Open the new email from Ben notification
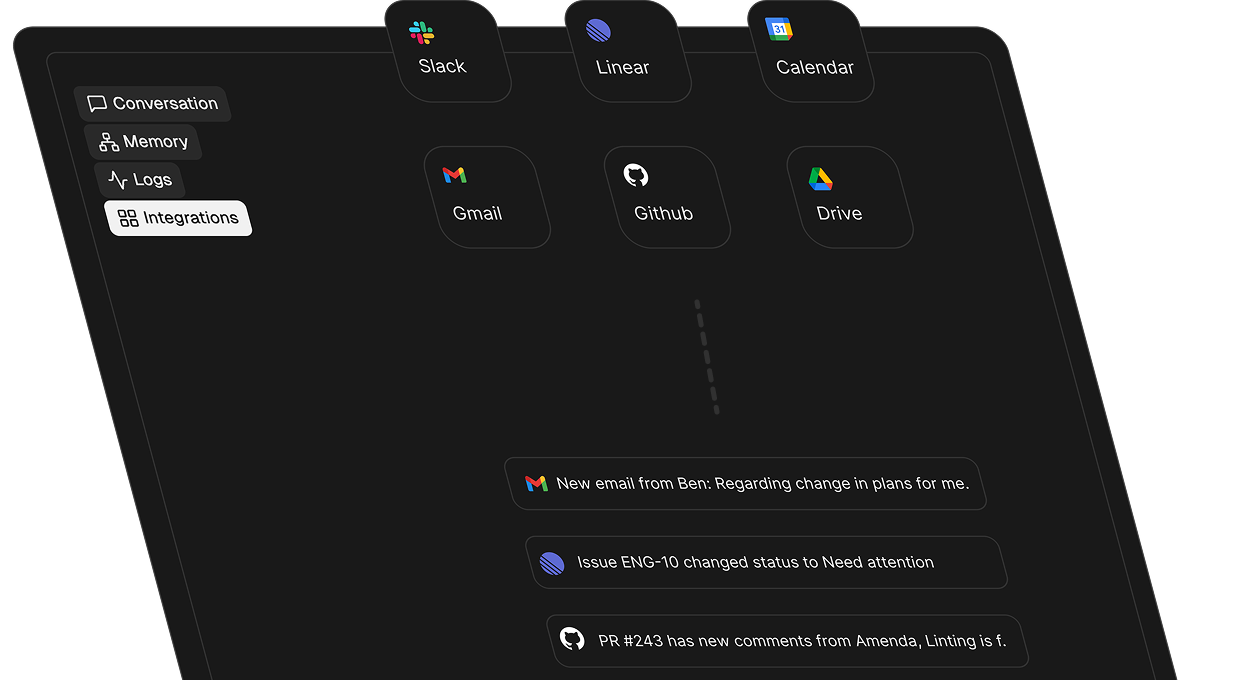This screenshot has height=680, width=1242. (x=746, y=484)
